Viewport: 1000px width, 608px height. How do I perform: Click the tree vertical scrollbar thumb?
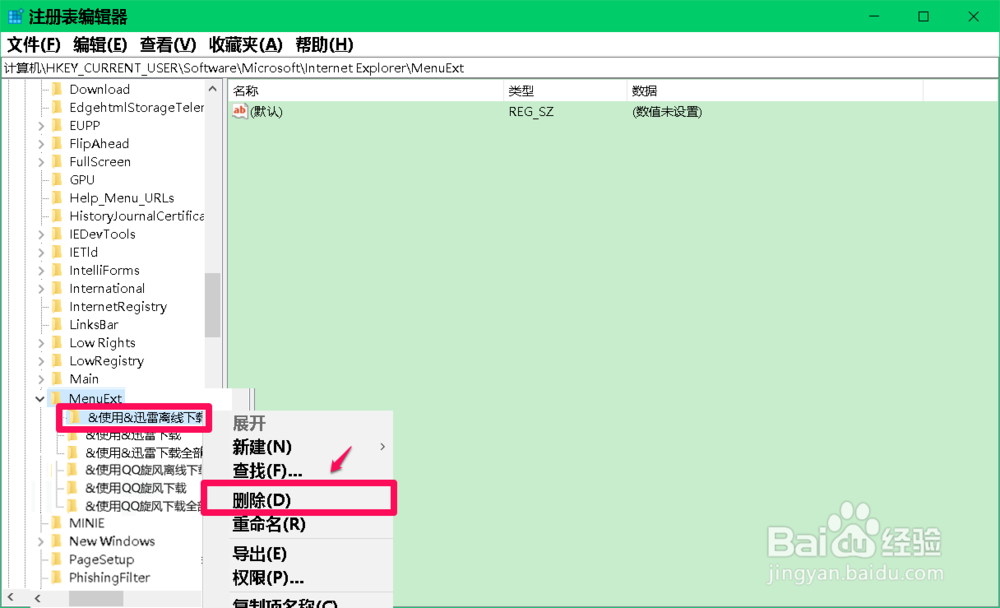[x=212, y=305]
